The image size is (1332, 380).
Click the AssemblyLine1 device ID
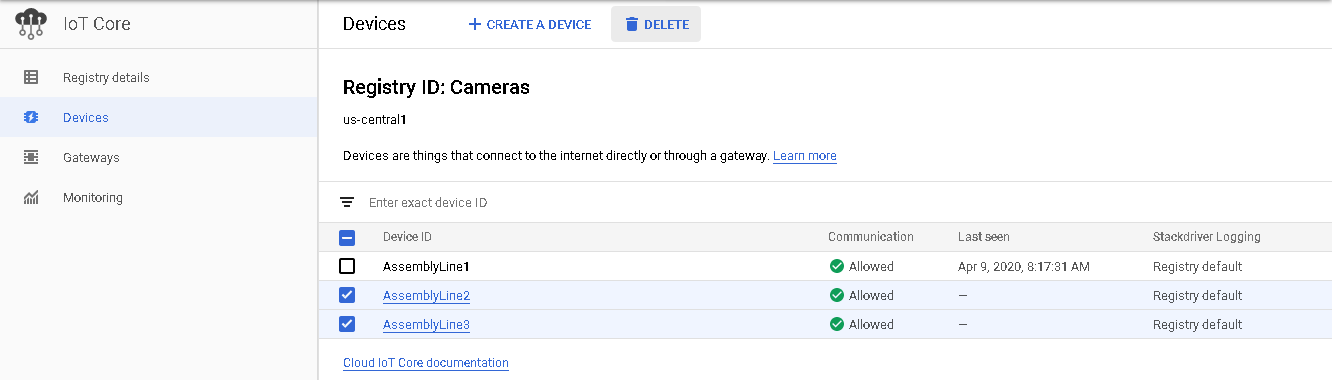click(x=426, y=267)
